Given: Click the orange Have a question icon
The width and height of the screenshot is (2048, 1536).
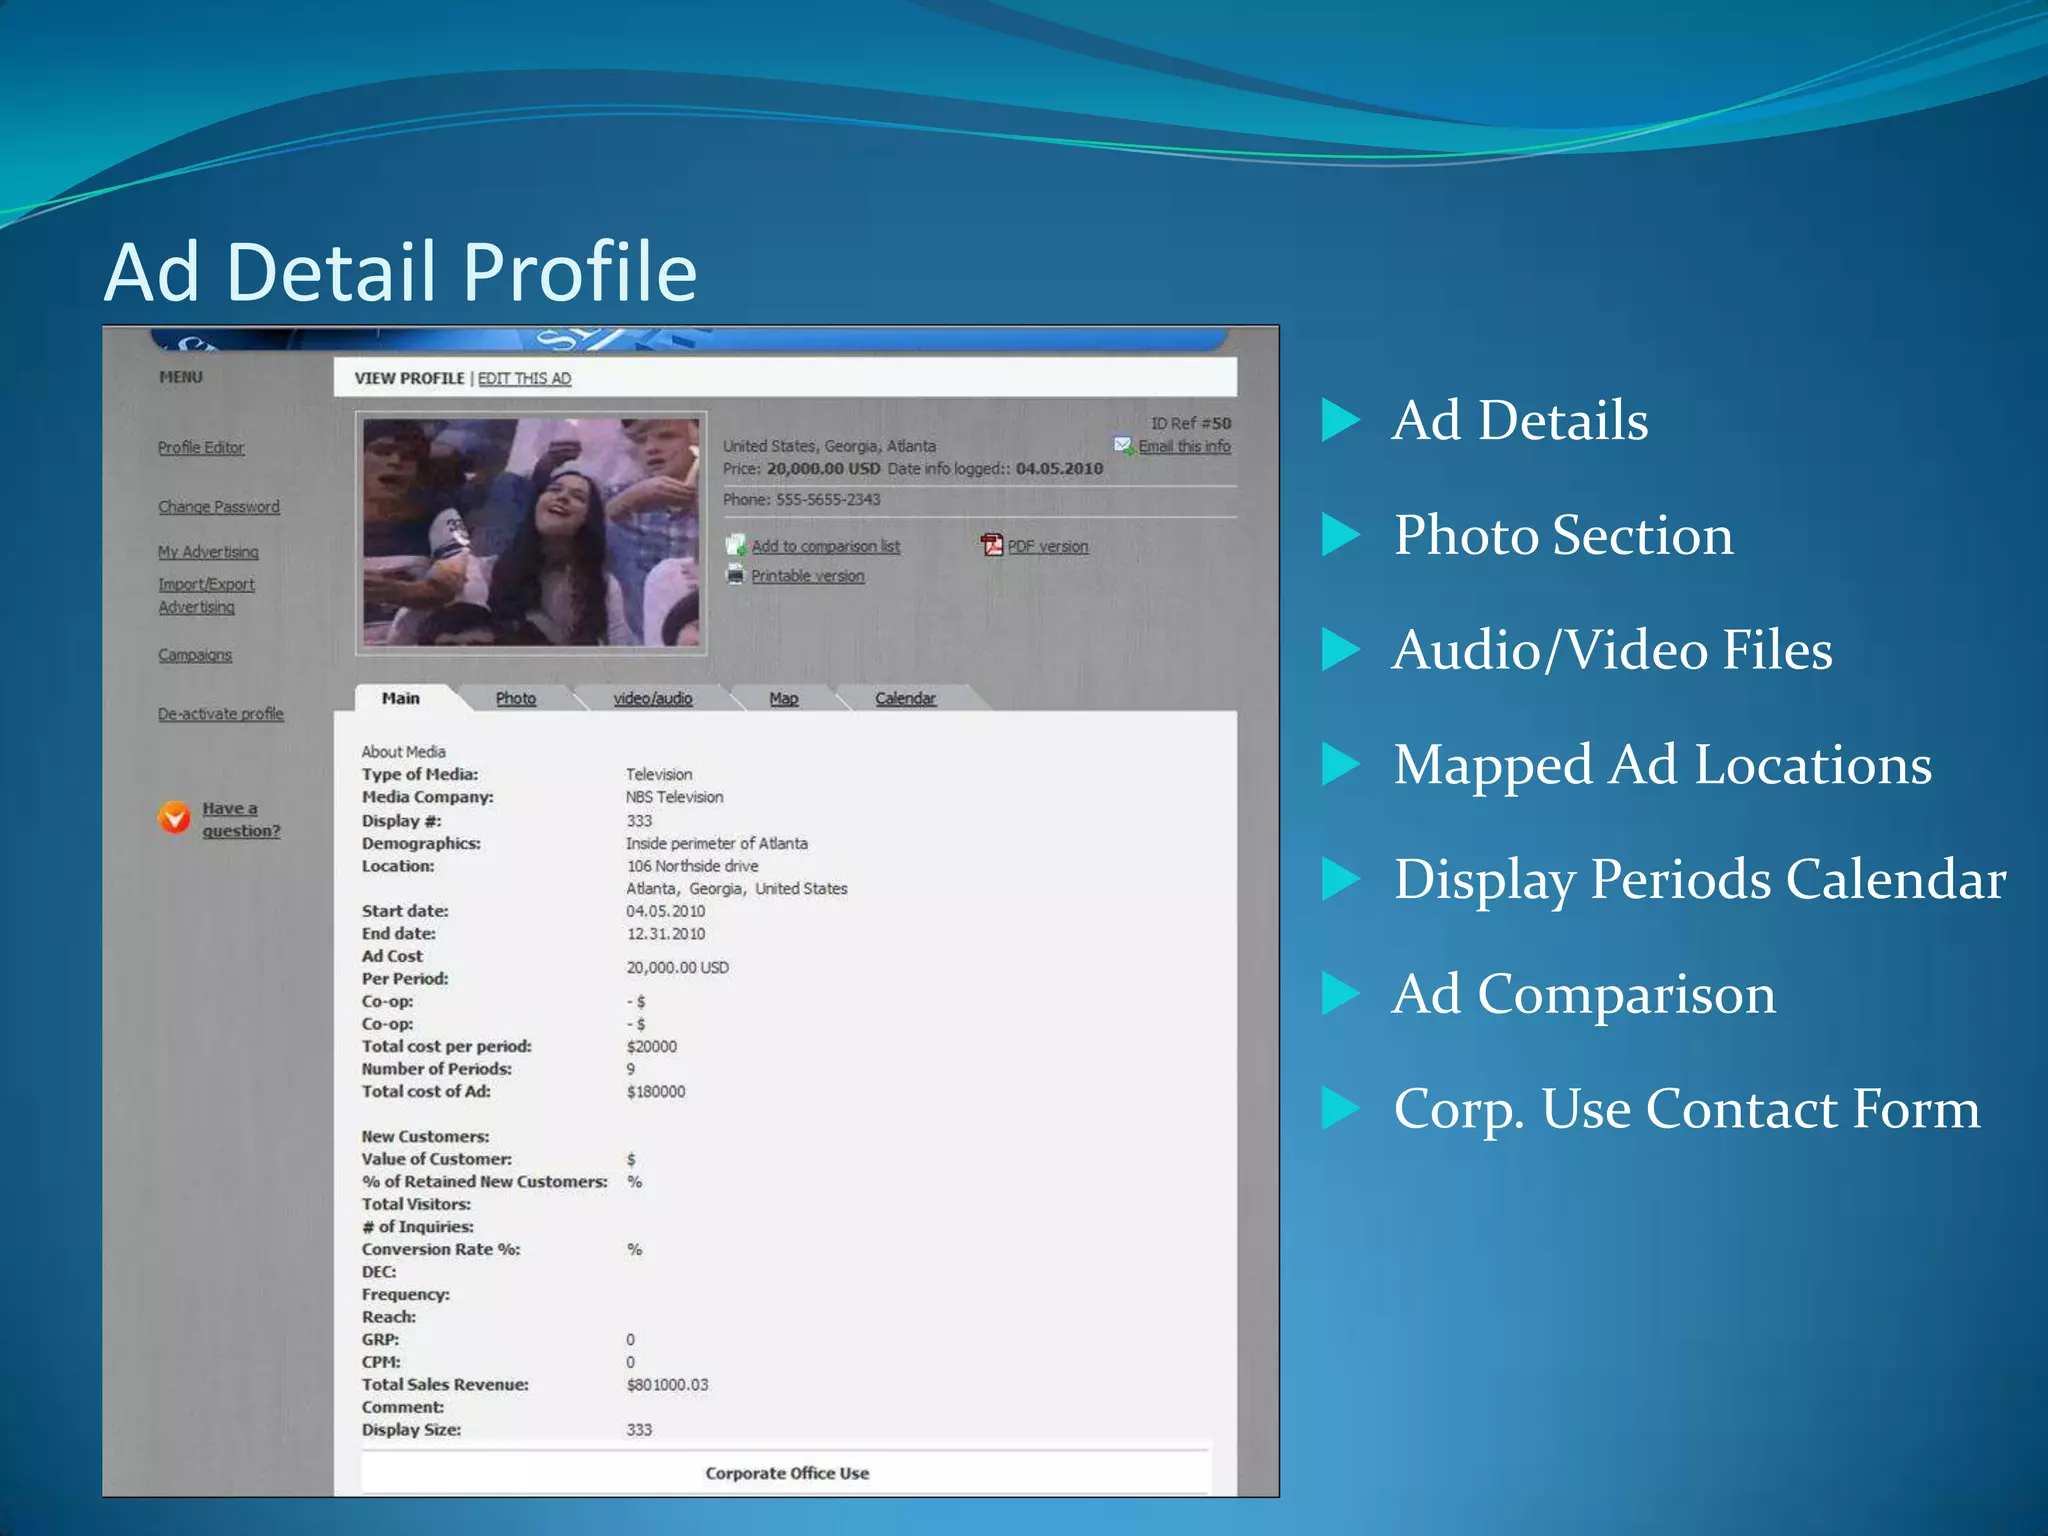Looking at the screenshot, I should click(x=174, y=818).
